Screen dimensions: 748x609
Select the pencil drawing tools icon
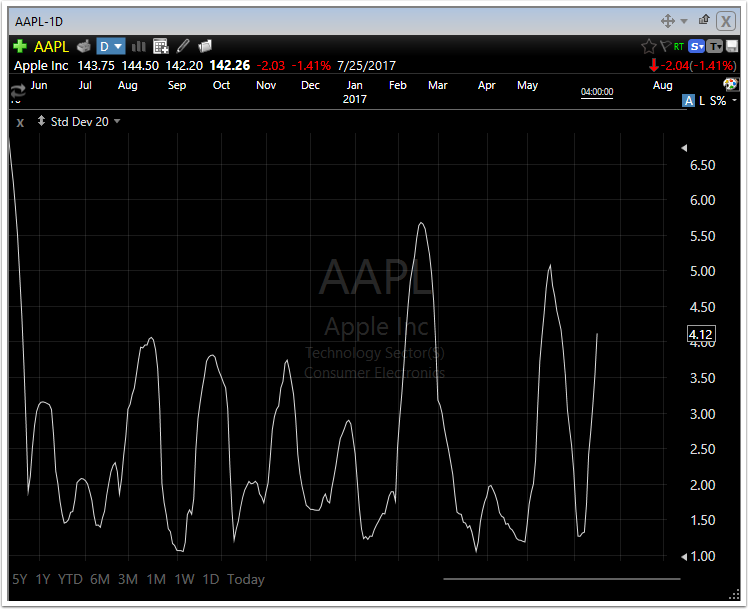(183, 46)
